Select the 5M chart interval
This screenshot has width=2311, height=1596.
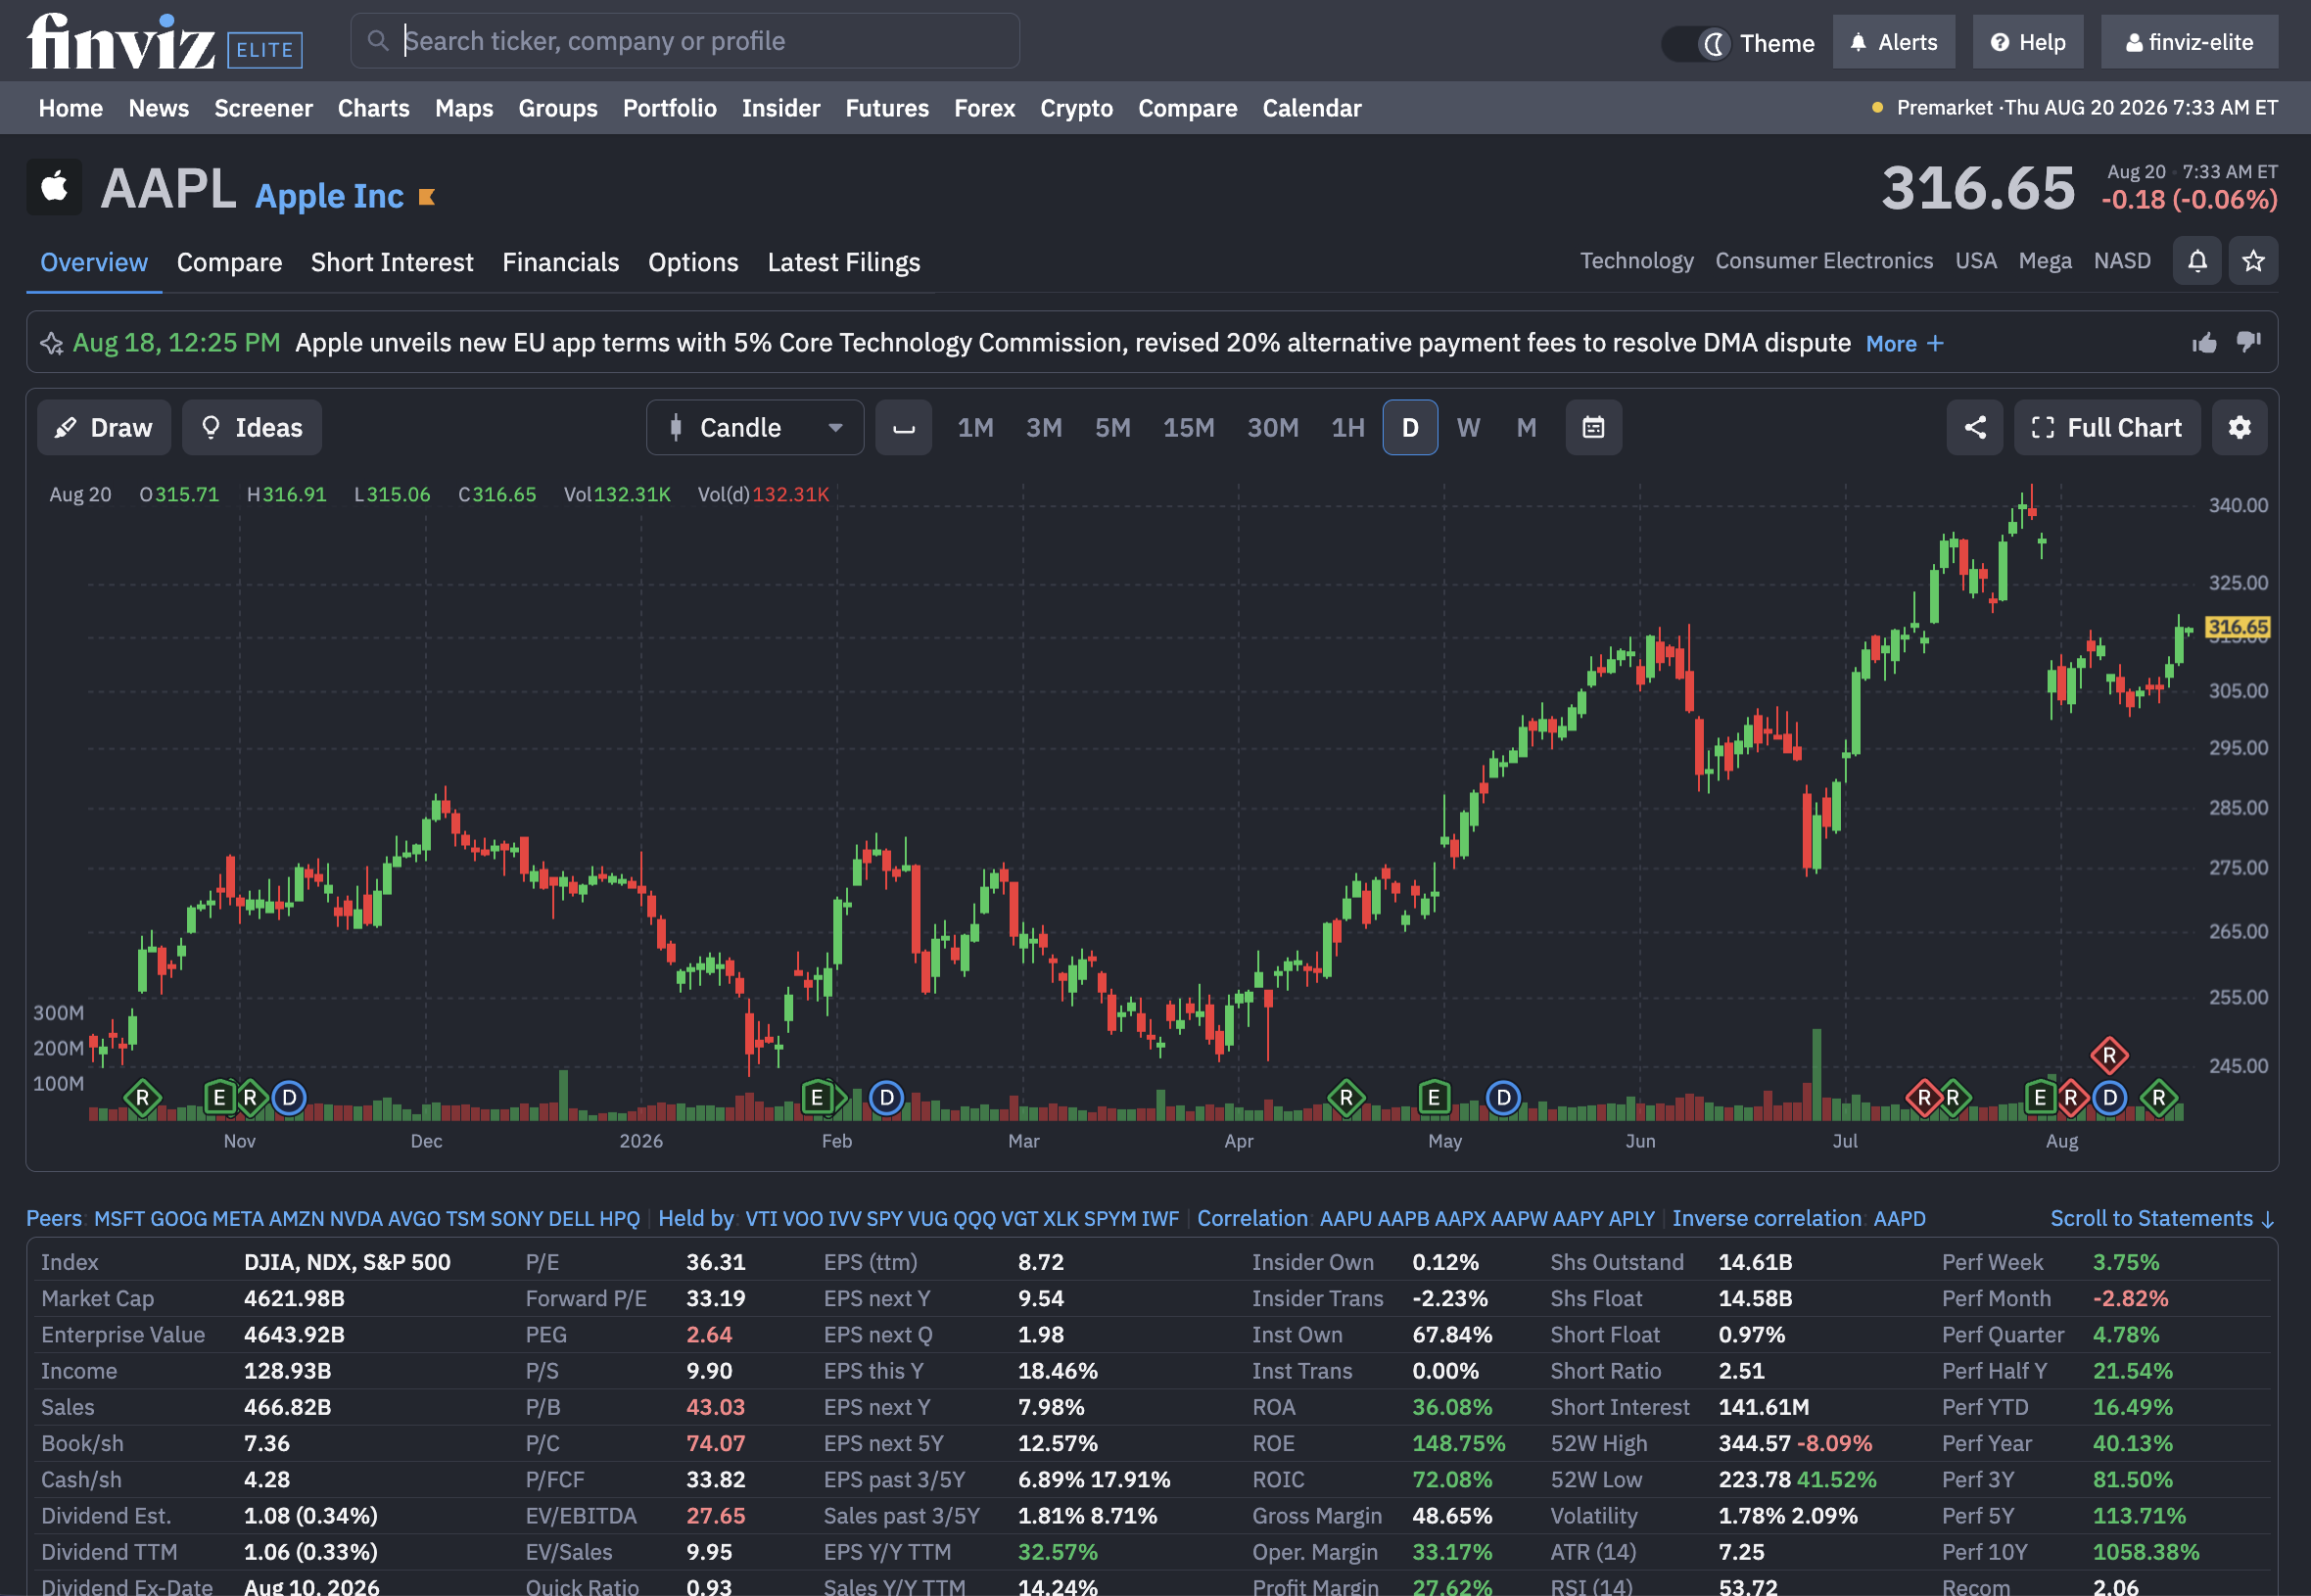1112,428
